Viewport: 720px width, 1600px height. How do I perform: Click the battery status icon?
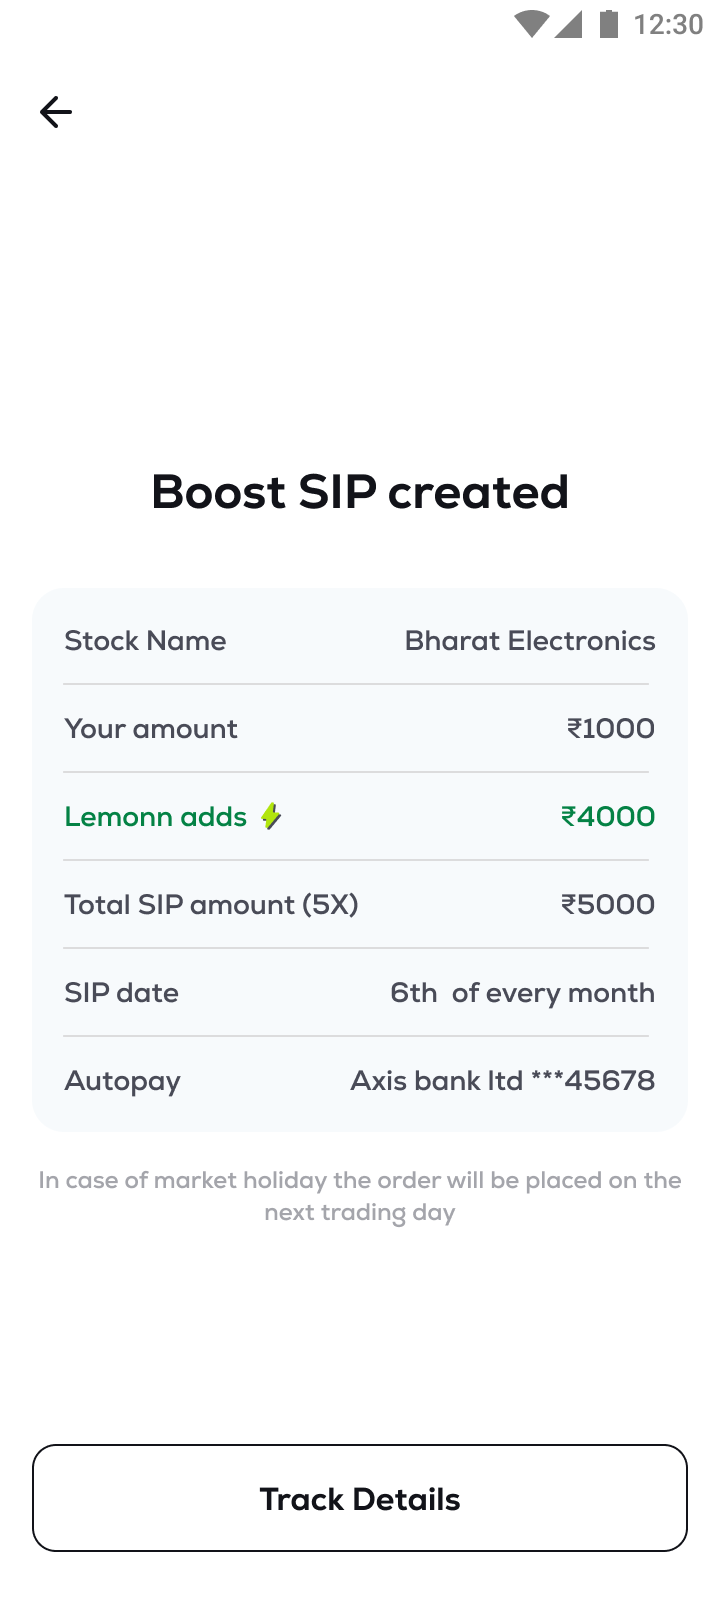pyautogui.click(x=608, y=24)
